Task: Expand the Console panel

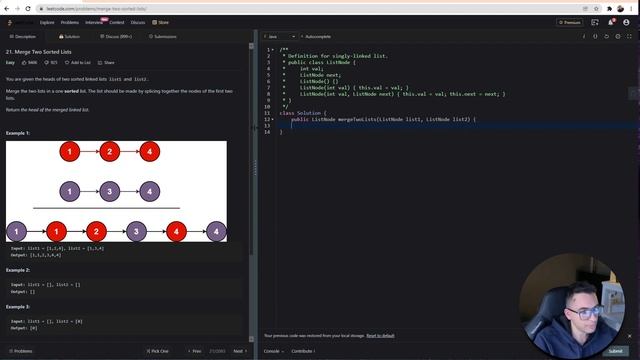Action: (273, 351)
